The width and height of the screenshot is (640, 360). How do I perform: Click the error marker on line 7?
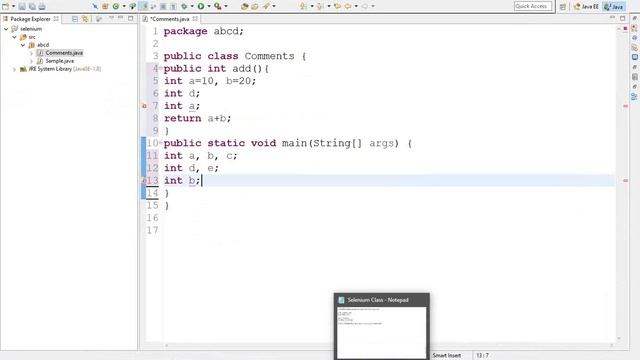144,106
